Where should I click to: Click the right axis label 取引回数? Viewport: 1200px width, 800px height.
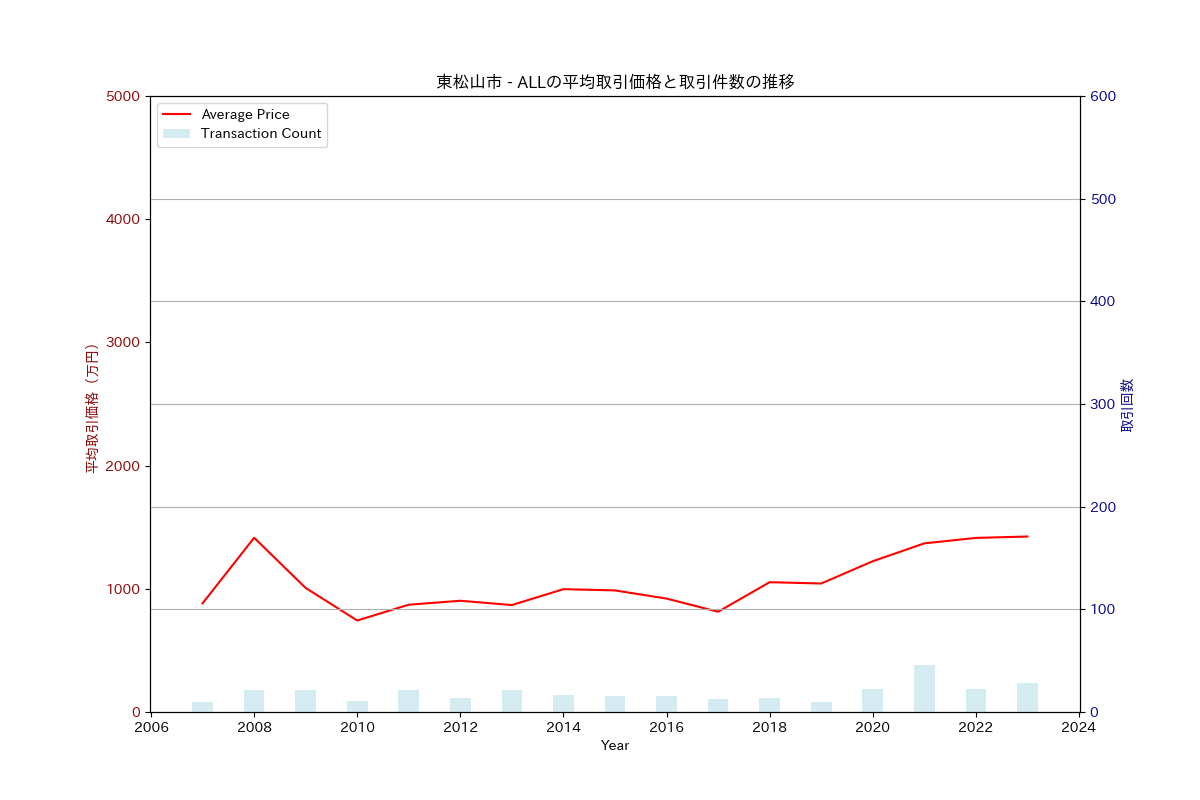coord(1127,405)
